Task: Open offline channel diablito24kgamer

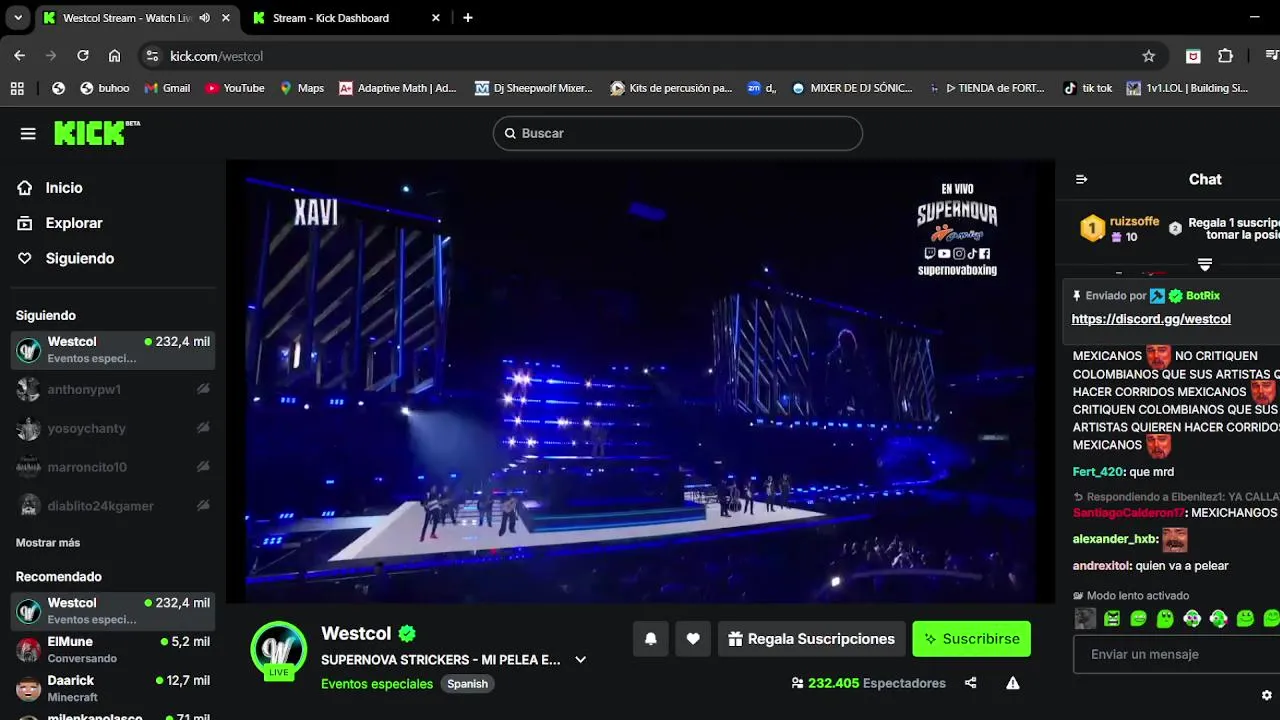Action: 113,506
